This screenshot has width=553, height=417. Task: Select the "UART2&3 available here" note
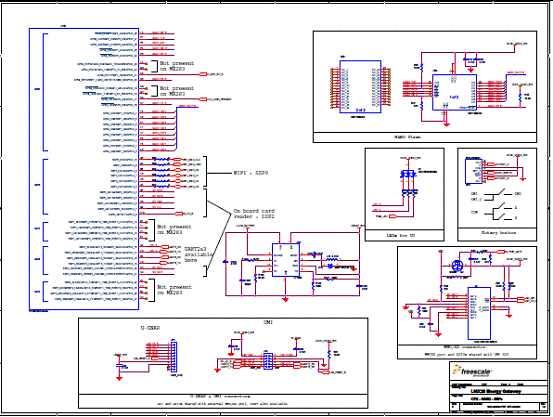coord(199,254)
